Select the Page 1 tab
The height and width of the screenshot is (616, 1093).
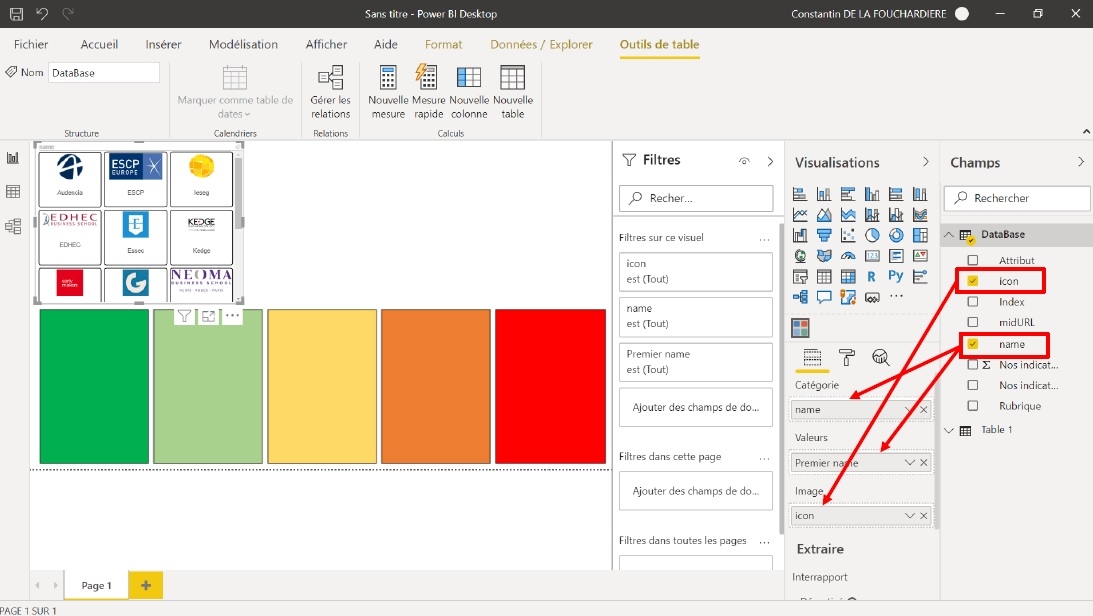(x=96, y=585)
